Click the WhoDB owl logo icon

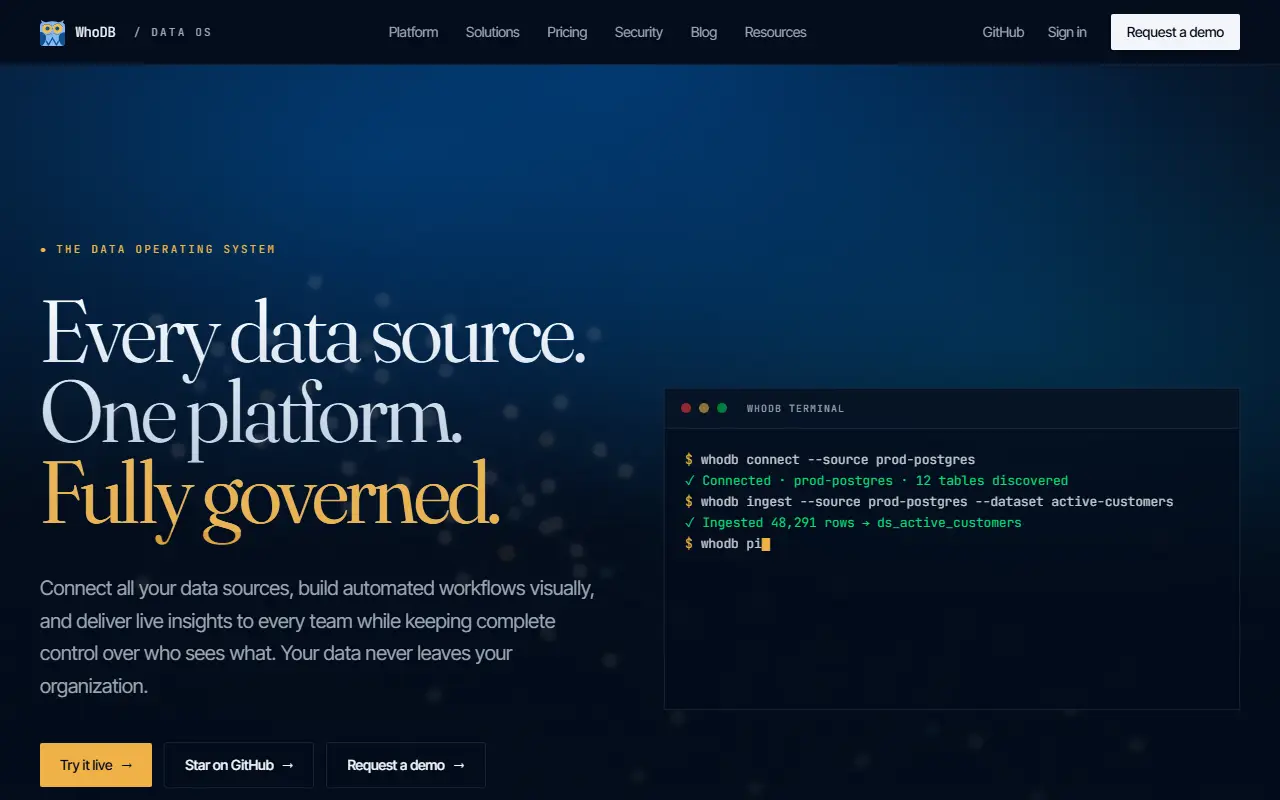pyautogui.click(x=52, y=32)
